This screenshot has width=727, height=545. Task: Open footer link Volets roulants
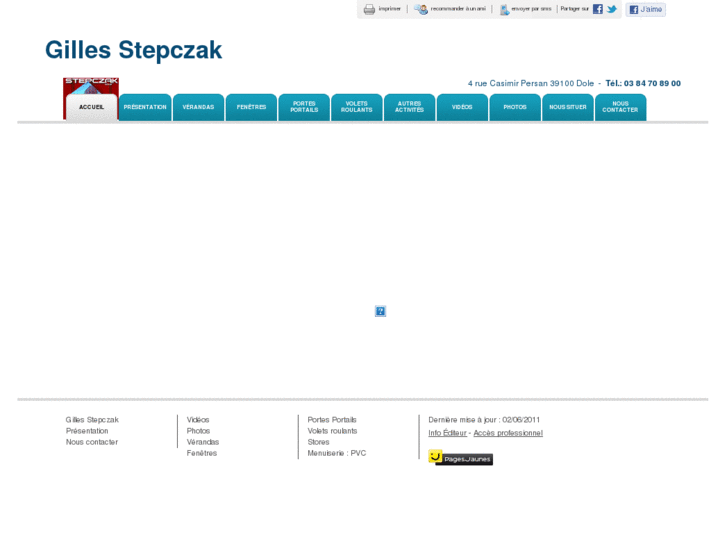332,431
